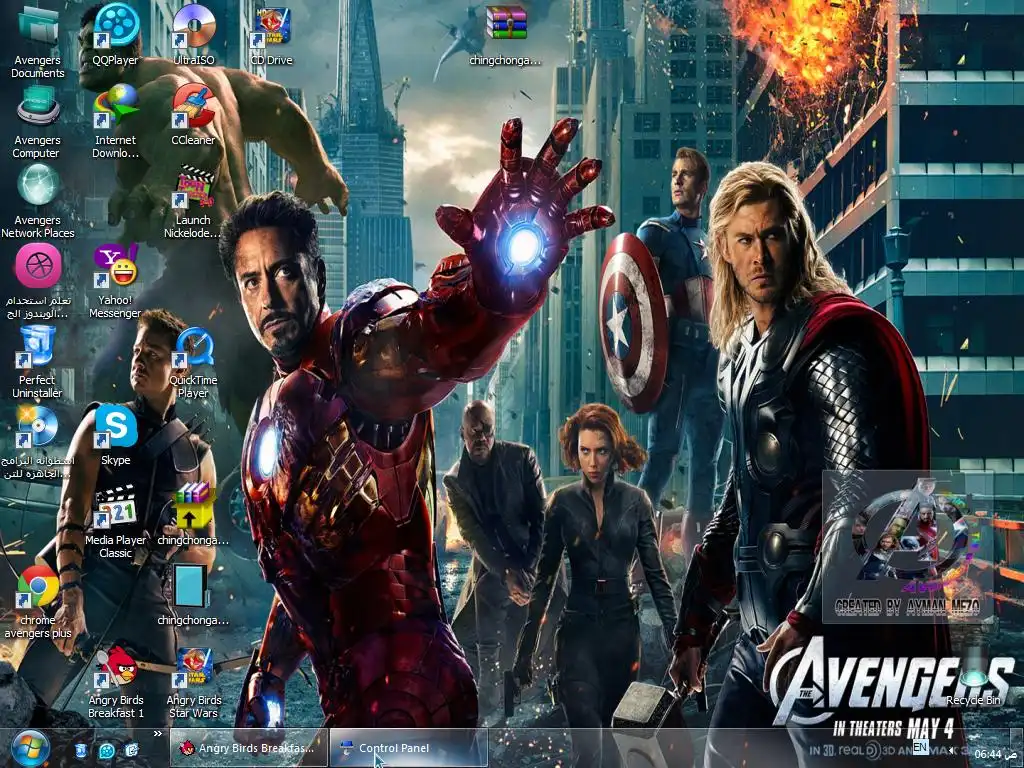Select the chingchonga yellow box archive icon
The image size is (1024, 768).
tap(194, 515)
